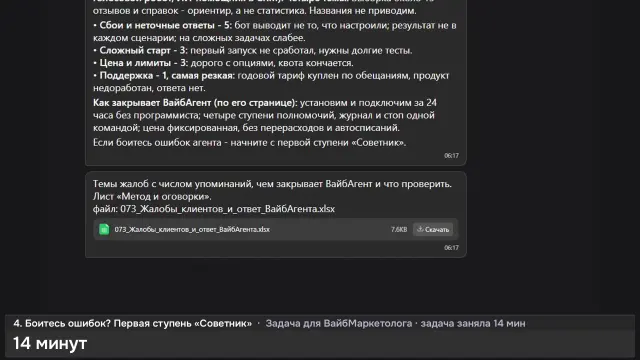The image size is (640, 360).
Task: Click the Скачать download button
Action: 433,229
